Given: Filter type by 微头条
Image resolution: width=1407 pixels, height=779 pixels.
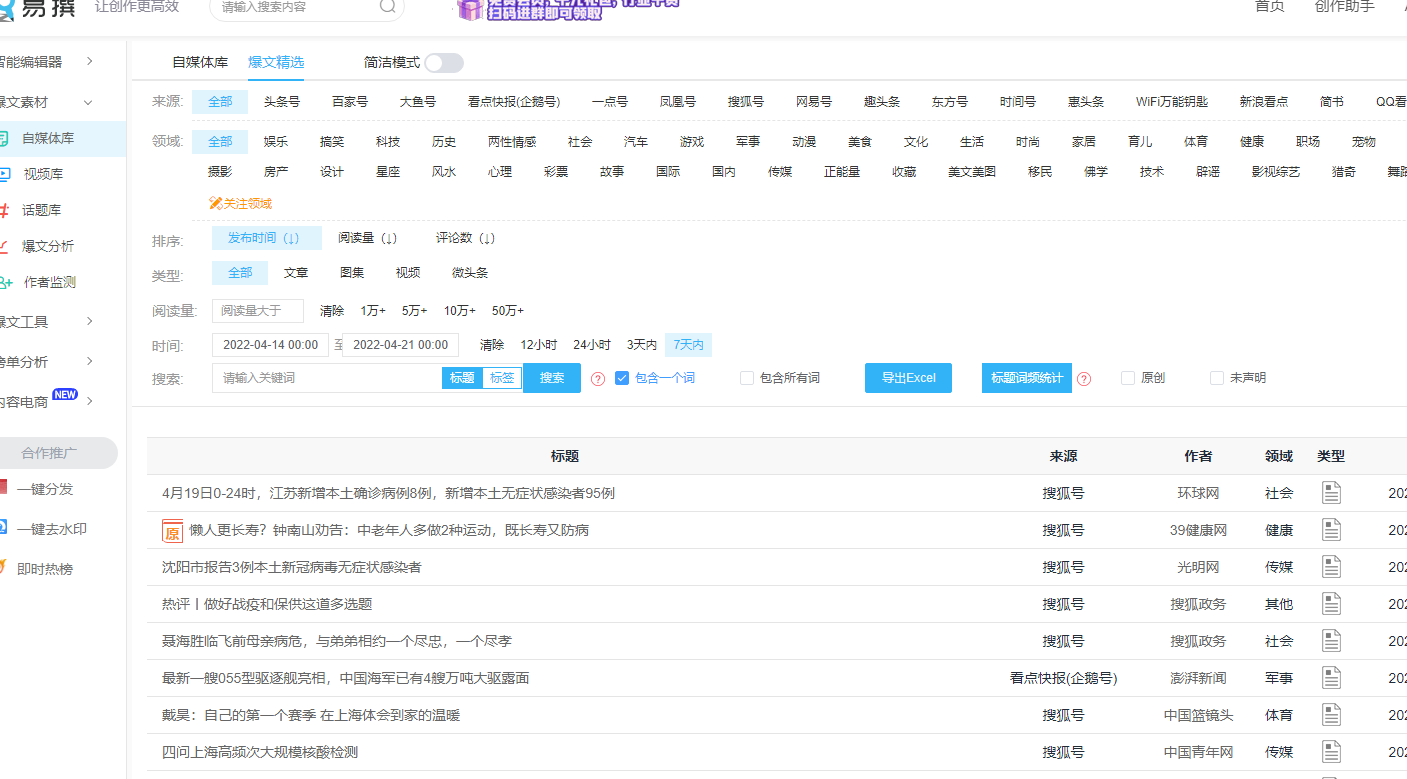Looking at the screenshot, I should click(470, 272).
